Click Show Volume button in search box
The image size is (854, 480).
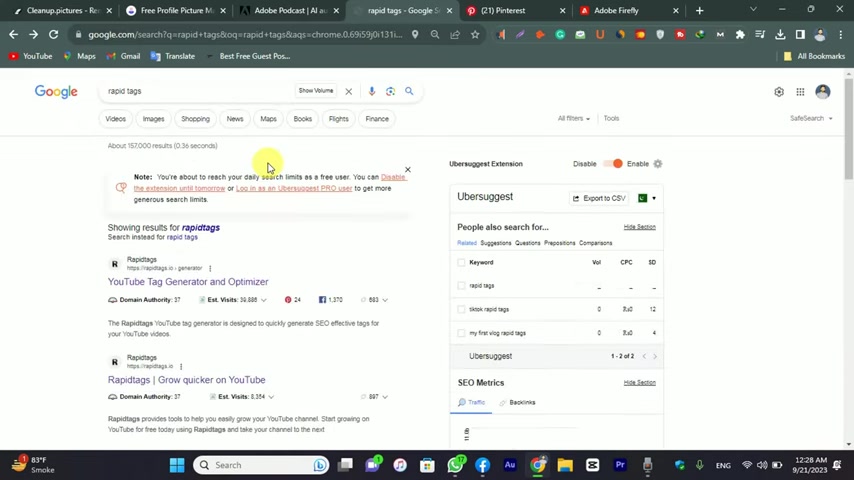pos(316,90)
